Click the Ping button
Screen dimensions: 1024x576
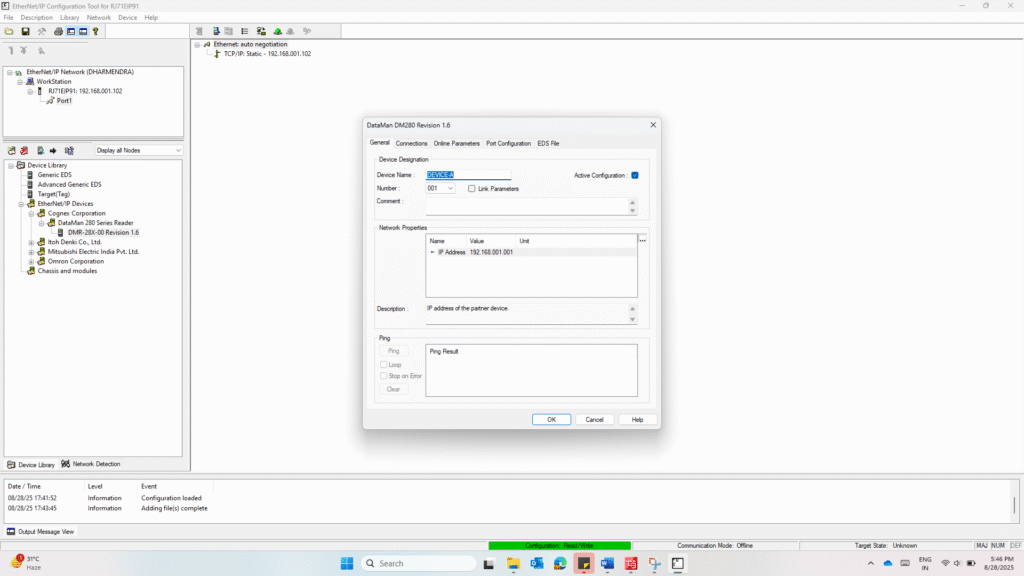[393, 351]
